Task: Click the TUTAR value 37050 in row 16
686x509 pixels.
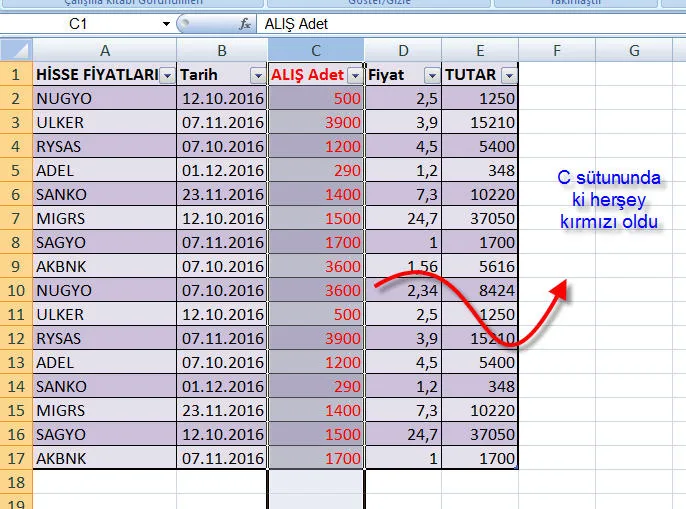Action: (x=480, y=435)
